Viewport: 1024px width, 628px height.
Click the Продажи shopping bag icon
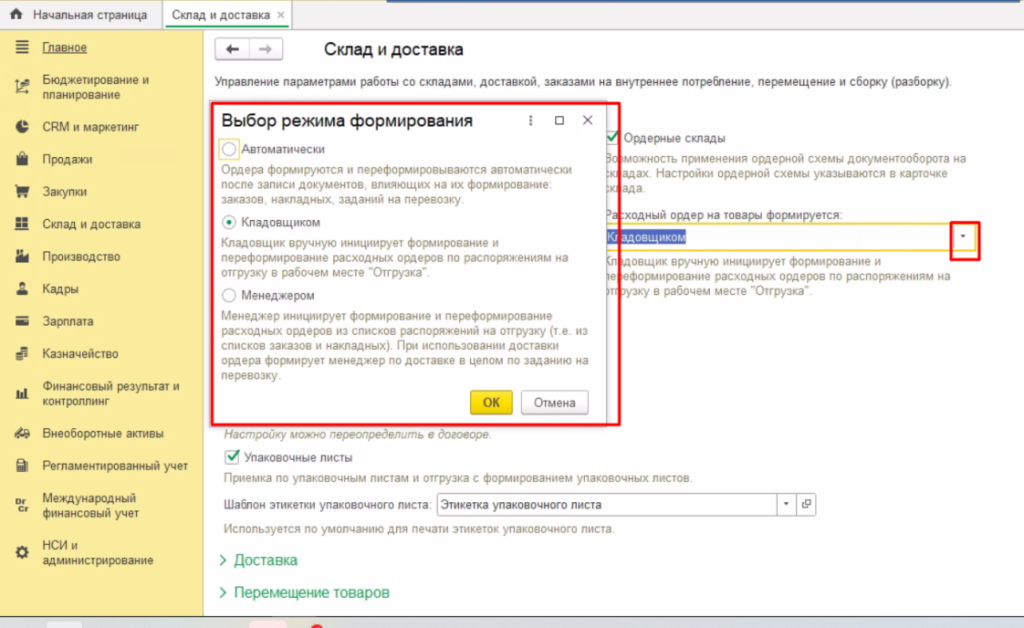[21, 159]
